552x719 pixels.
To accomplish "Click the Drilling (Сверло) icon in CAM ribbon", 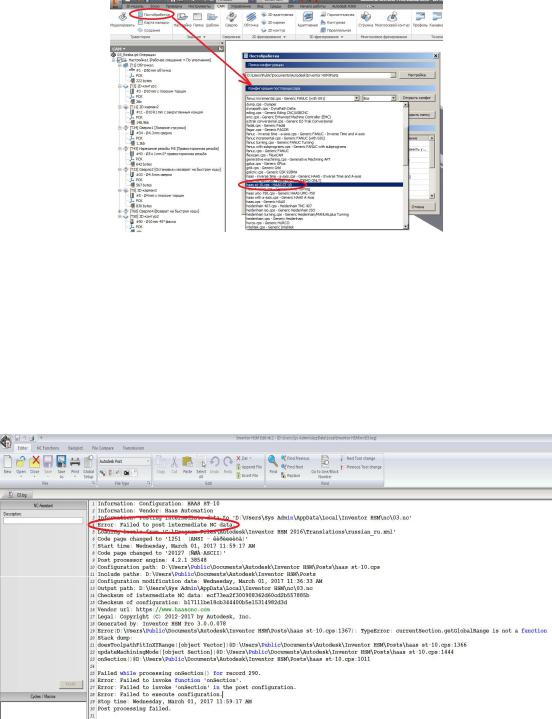I will [232, 17].
